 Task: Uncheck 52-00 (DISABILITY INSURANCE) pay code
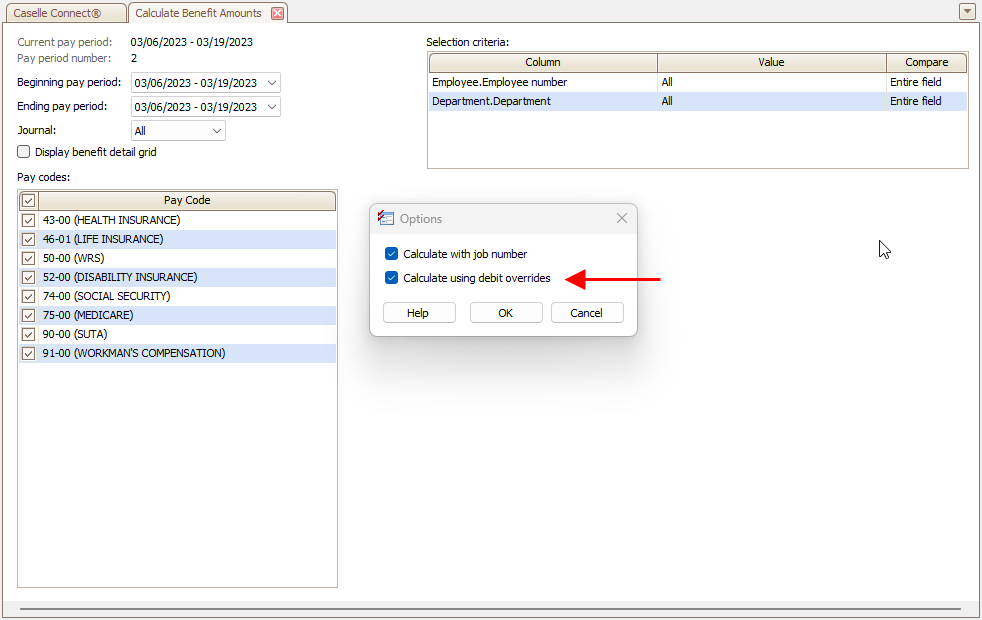pos(28,277)
